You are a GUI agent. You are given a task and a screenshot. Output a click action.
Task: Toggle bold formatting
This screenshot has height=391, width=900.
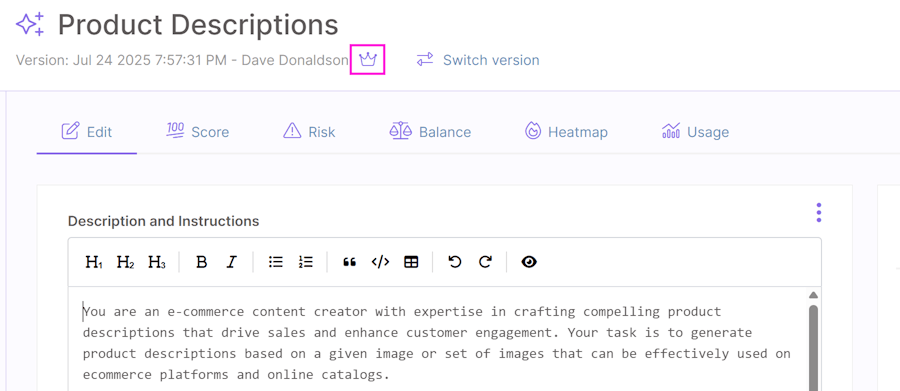[x=201, y=262]
